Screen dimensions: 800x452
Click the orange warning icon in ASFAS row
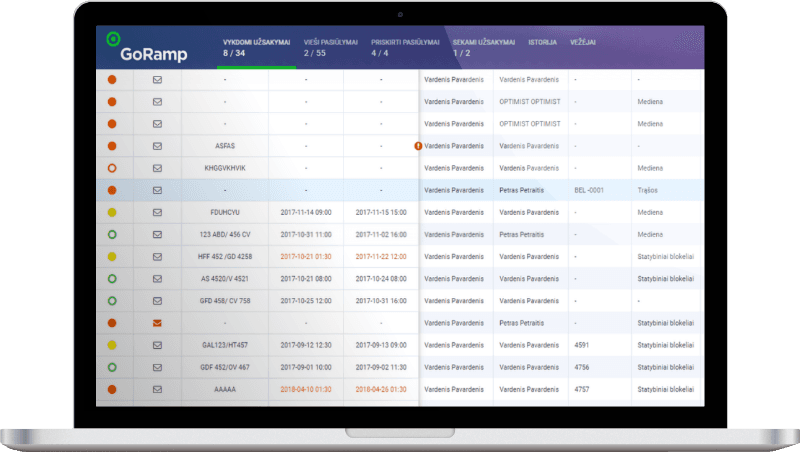pos(418,146)
